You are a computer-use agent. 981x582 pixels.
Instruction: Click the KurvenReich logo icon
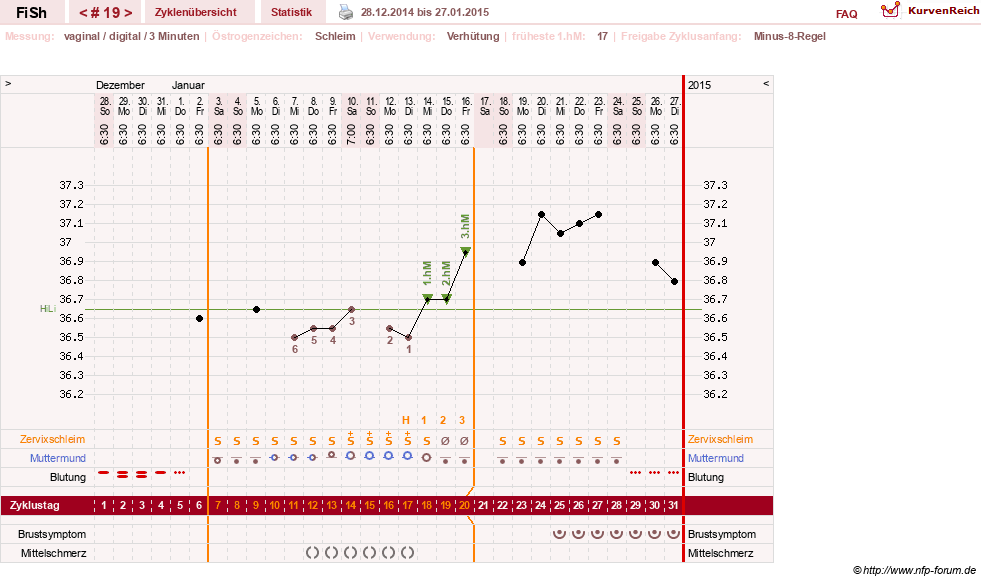[x=890, y=10]
